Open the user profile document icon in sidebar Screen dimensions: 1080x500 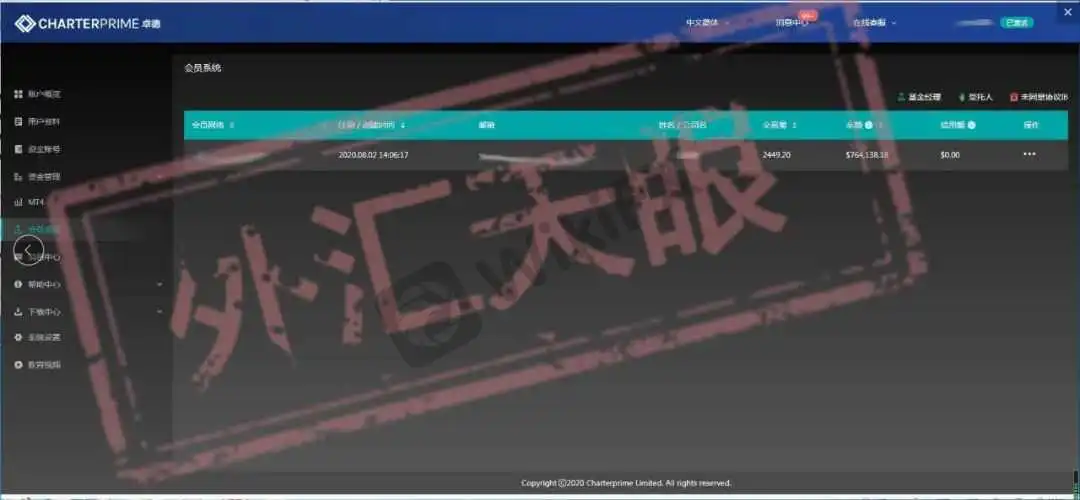19,121
